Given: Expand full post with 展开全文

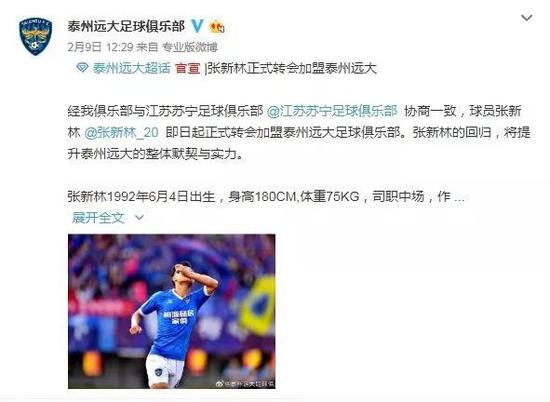Looking at the screenshot, I should coord(98,218).
